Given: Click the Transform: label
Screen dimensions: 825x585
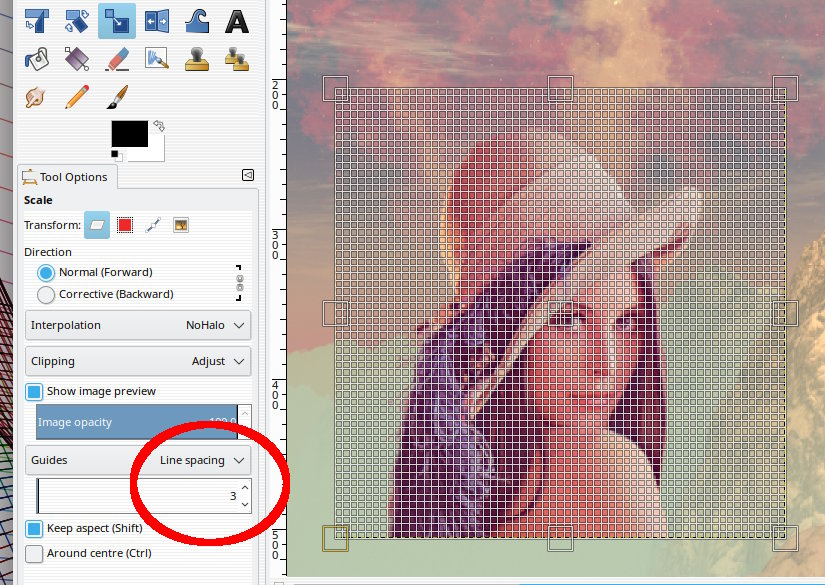Looking at the screenshot, I should click(52, 225).
